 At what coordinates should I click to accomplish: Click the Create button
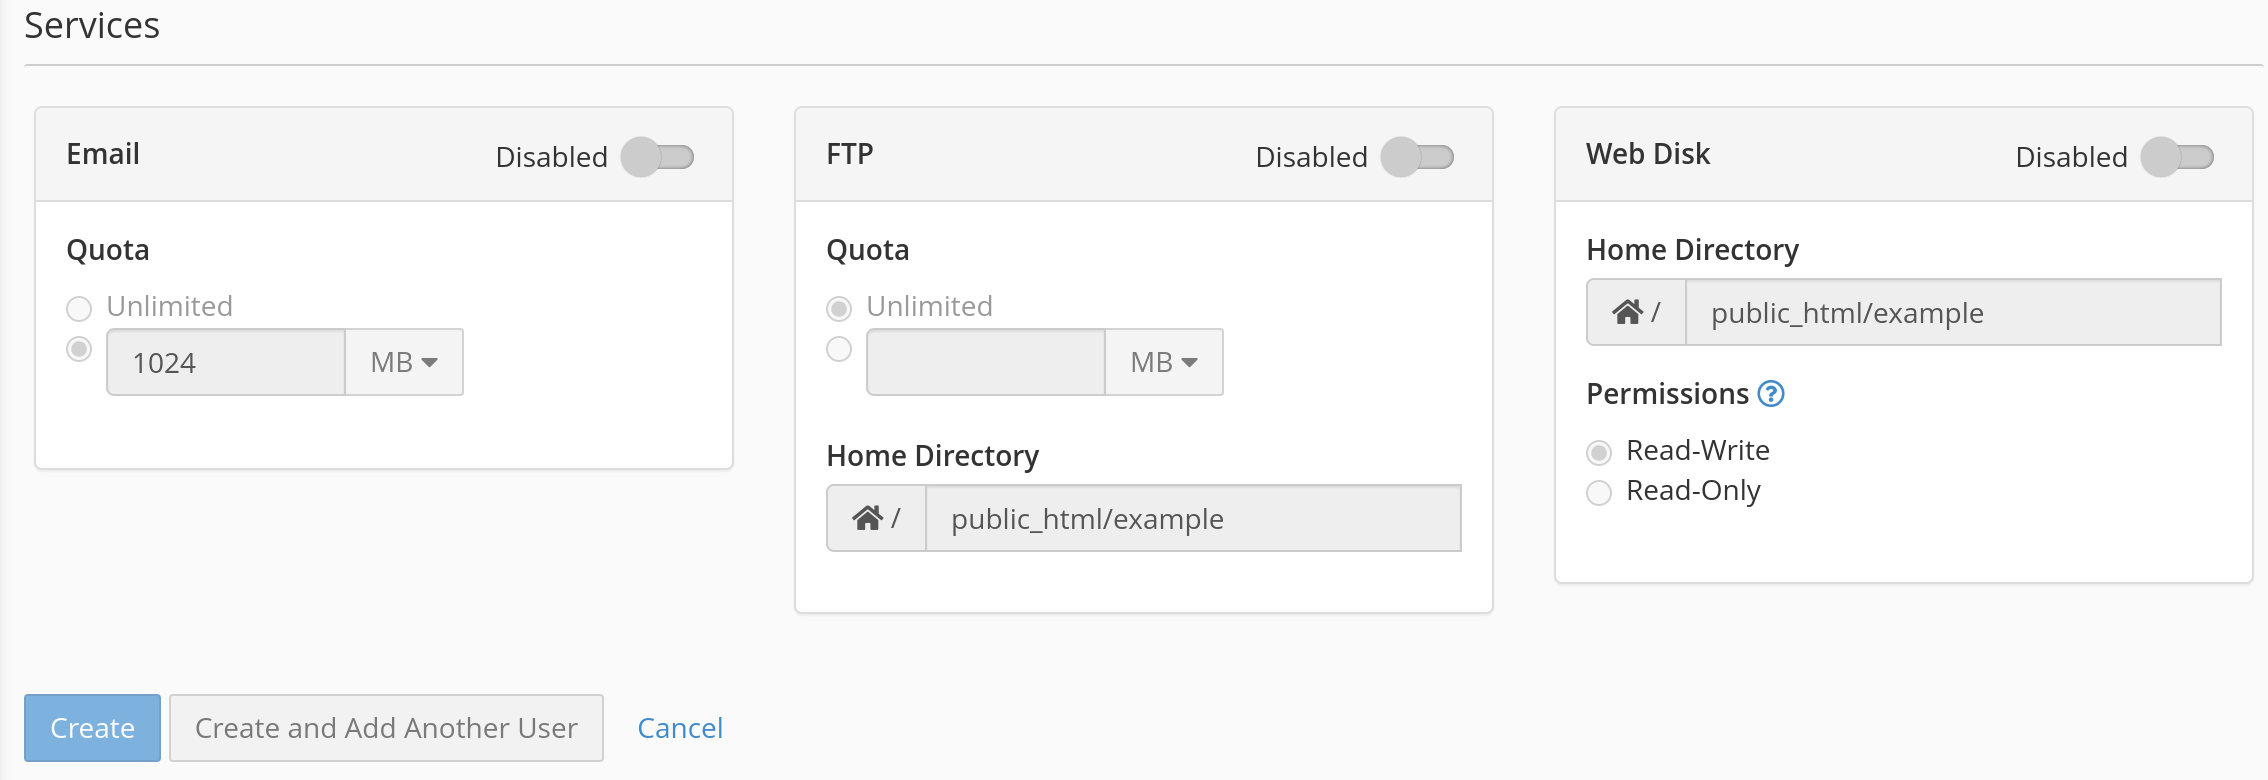point(92,728)
